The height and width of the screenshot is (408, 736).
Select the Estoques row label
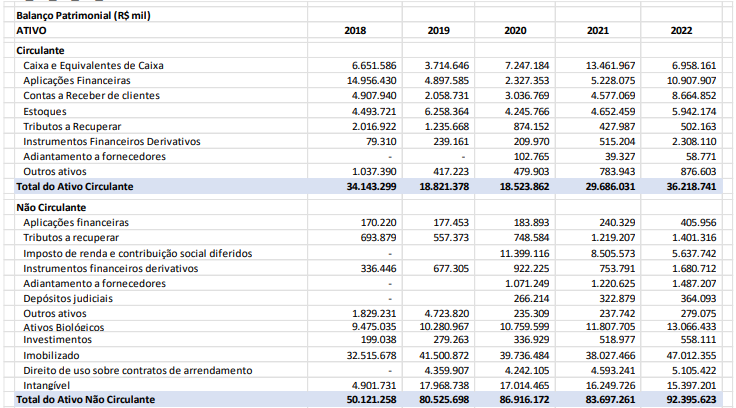coord(44,111)
